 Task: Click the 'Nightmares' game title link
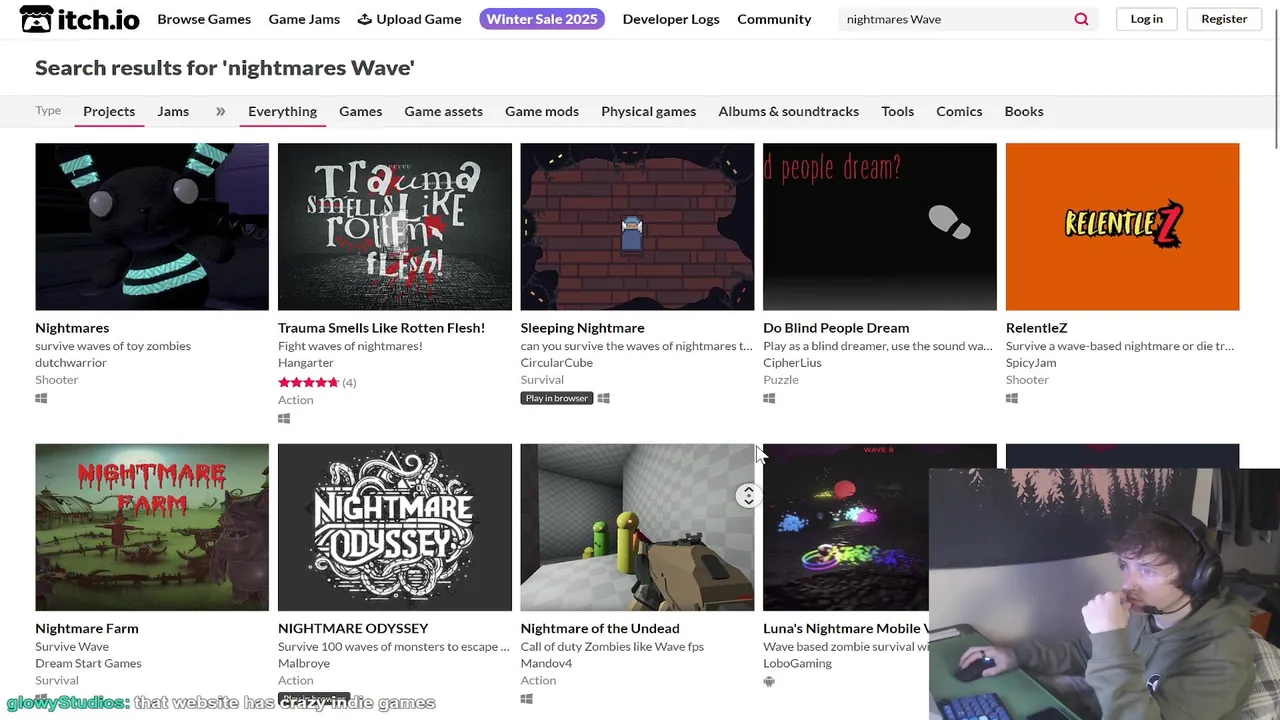(x=72, y=328)
